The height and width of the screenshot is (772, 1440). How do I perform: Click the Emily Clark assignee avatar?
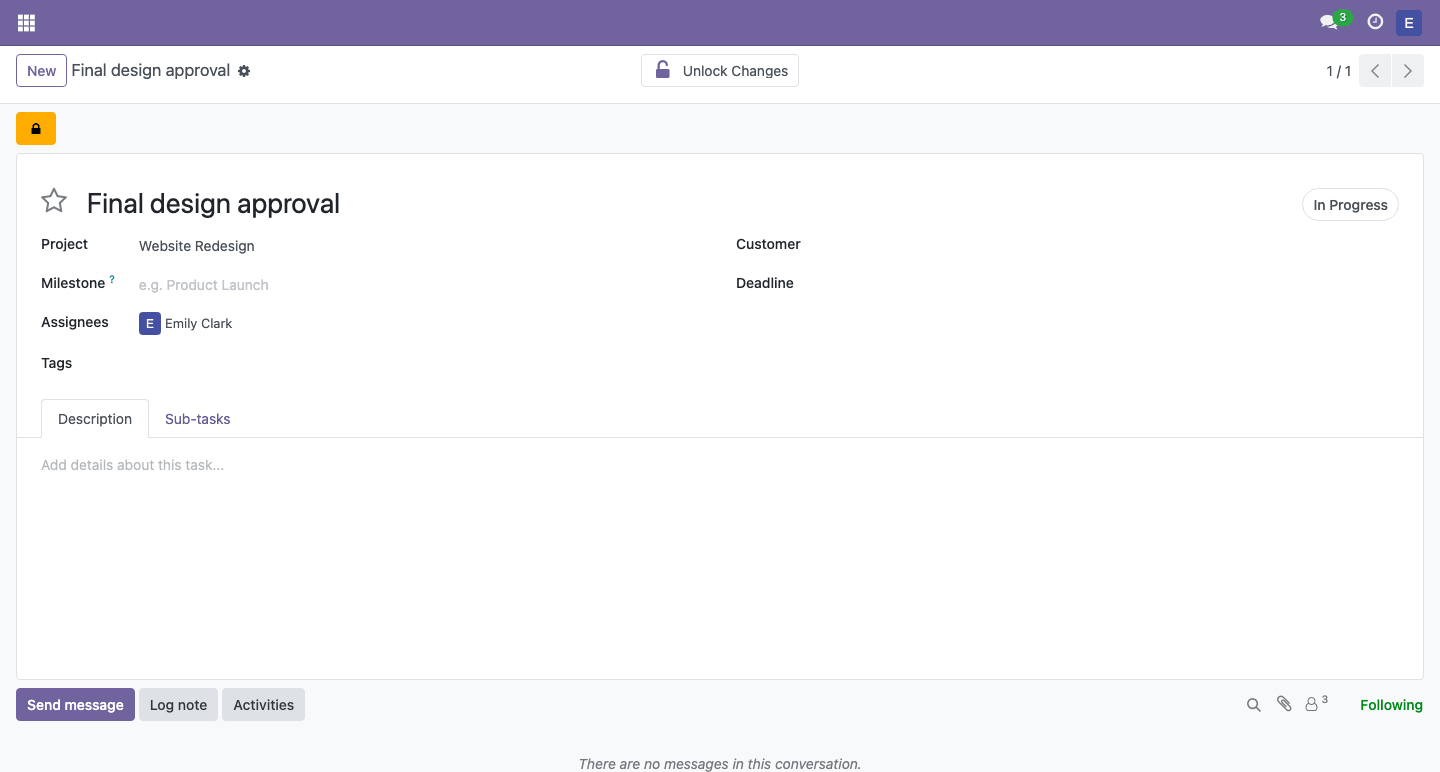coord(150,323)
